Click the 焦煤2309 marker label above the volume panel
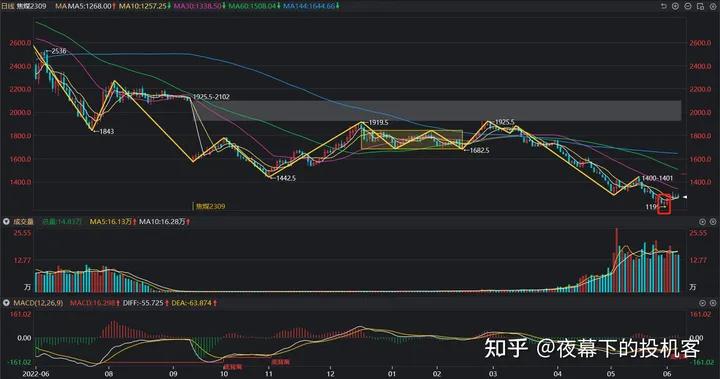The image size is (720, 379). coord(210,206)
